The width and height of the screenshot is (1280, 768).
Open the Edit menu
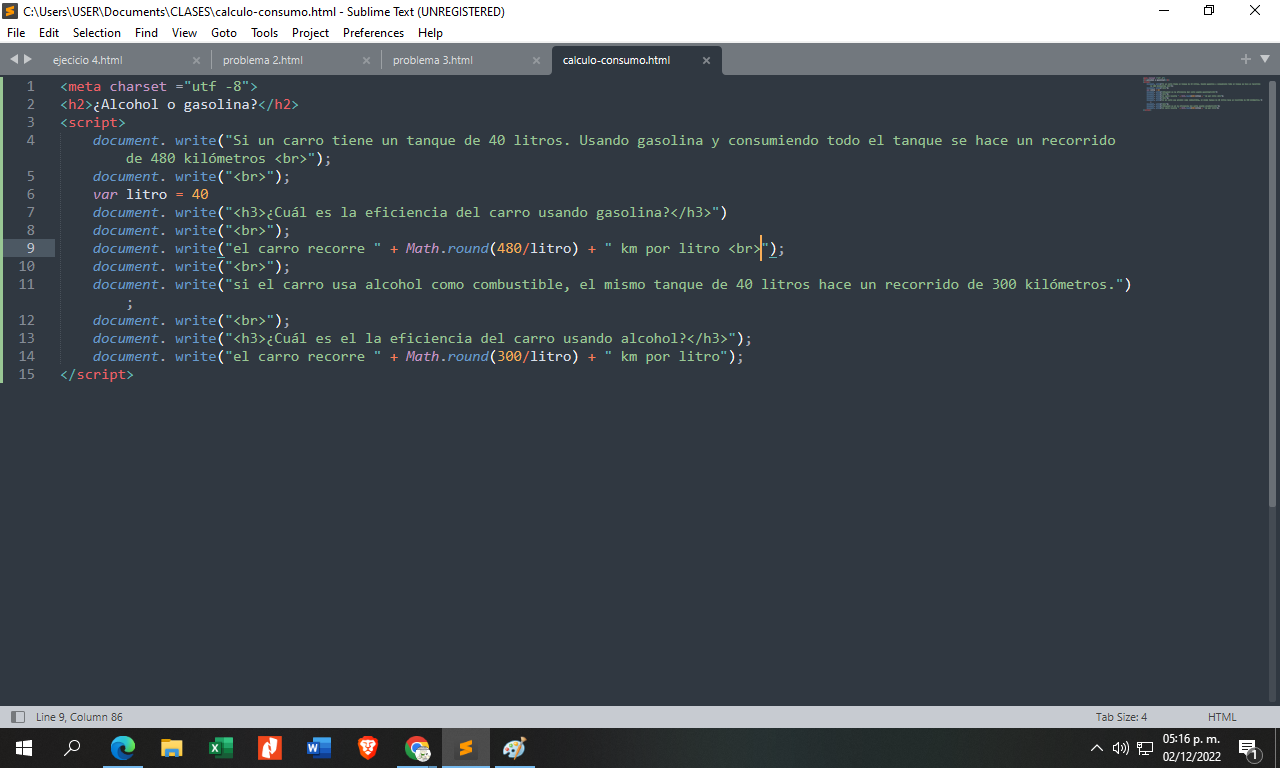[49, 33]
